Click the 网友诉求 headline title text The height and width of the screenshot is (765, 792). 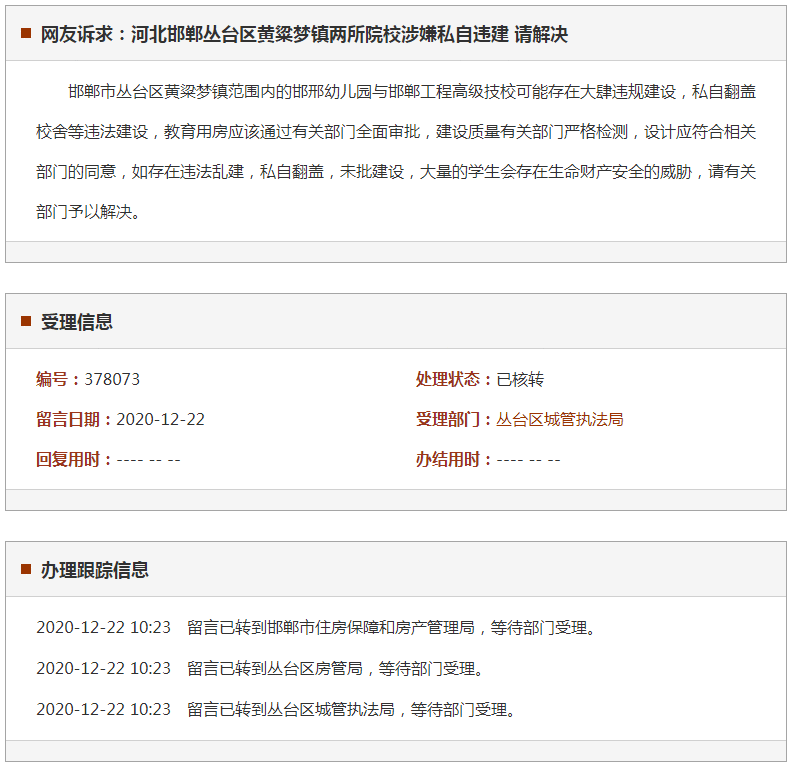(x=304, y=34)
